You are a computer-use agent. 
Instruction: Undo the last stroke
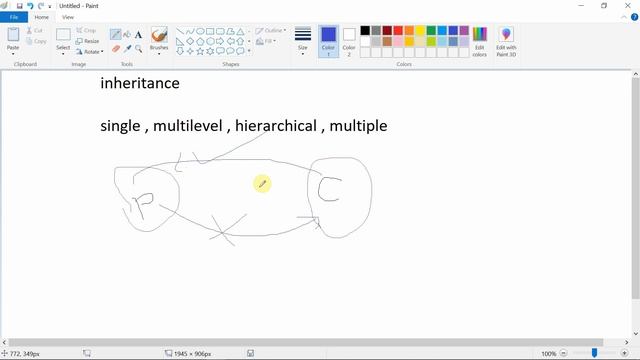pyautogui.click(x=30, y=6)
